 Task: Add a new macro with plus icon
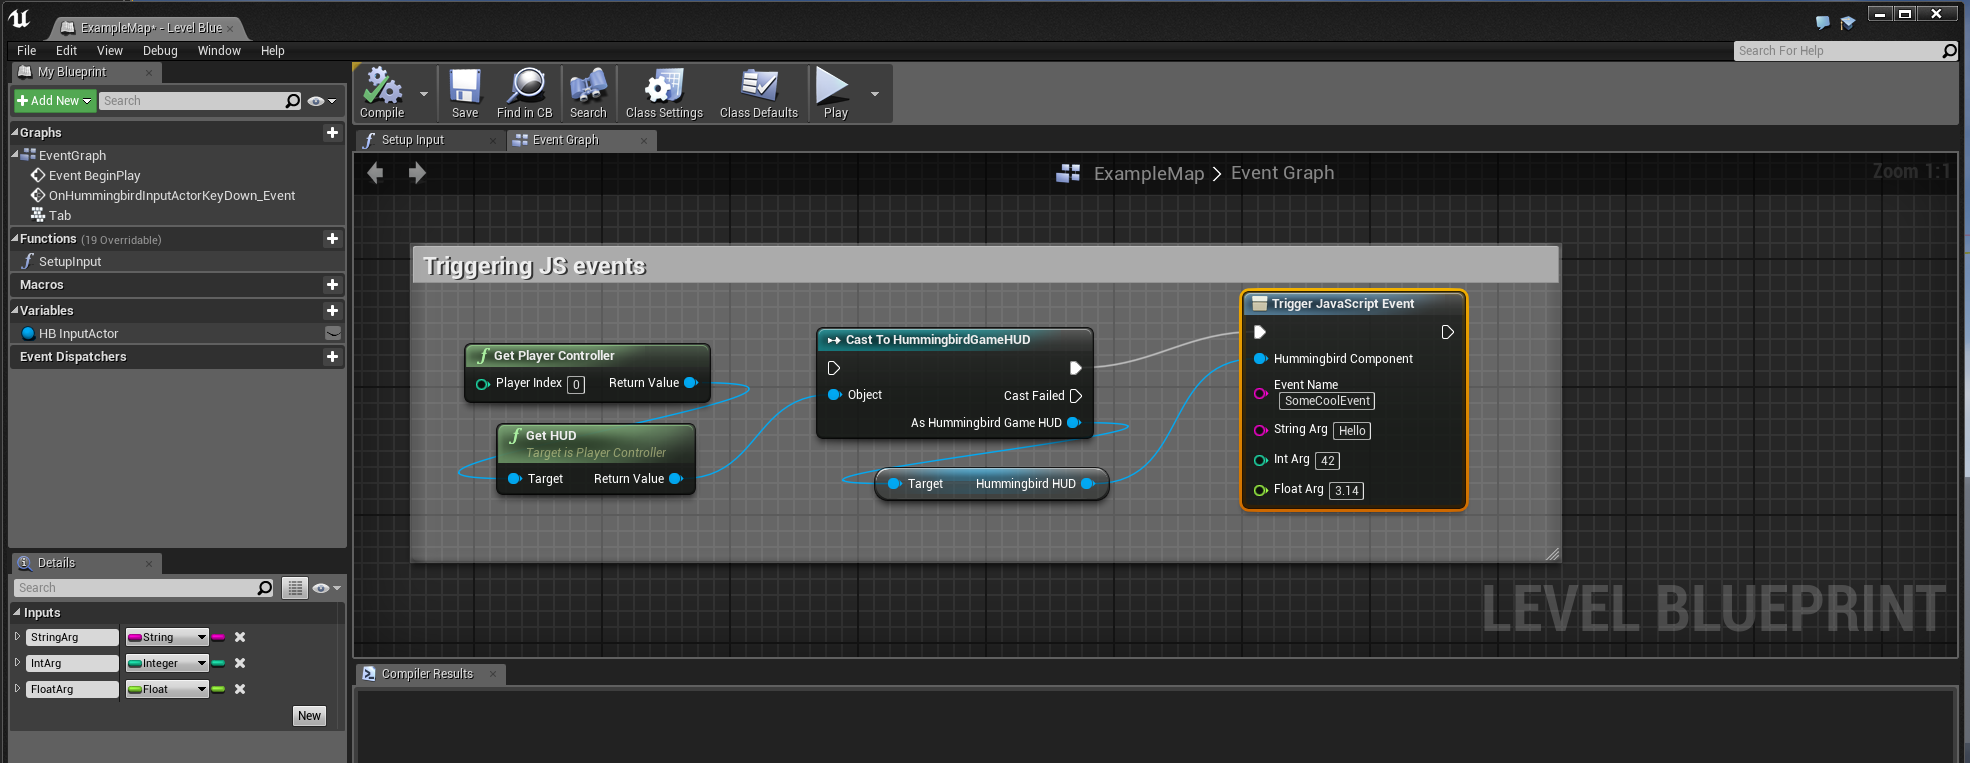[x=332, y=285]
